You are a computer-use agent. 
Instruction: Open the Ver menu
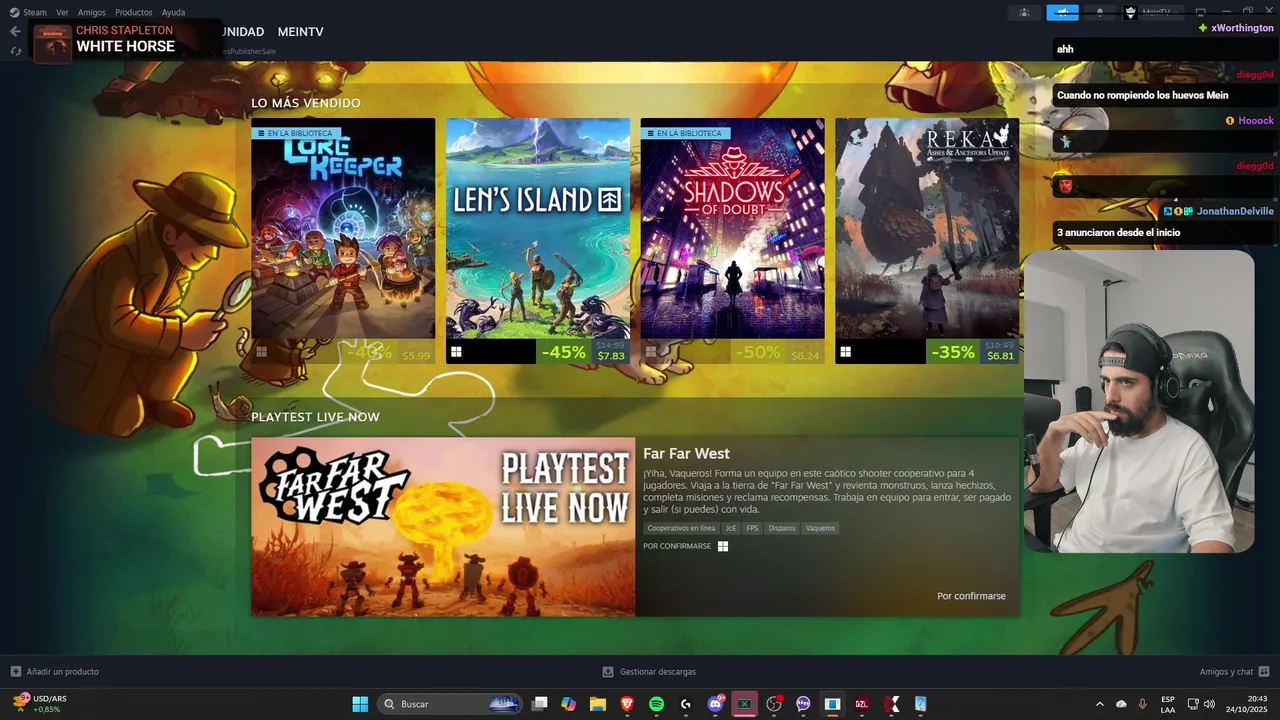click(x=62, y=12)
